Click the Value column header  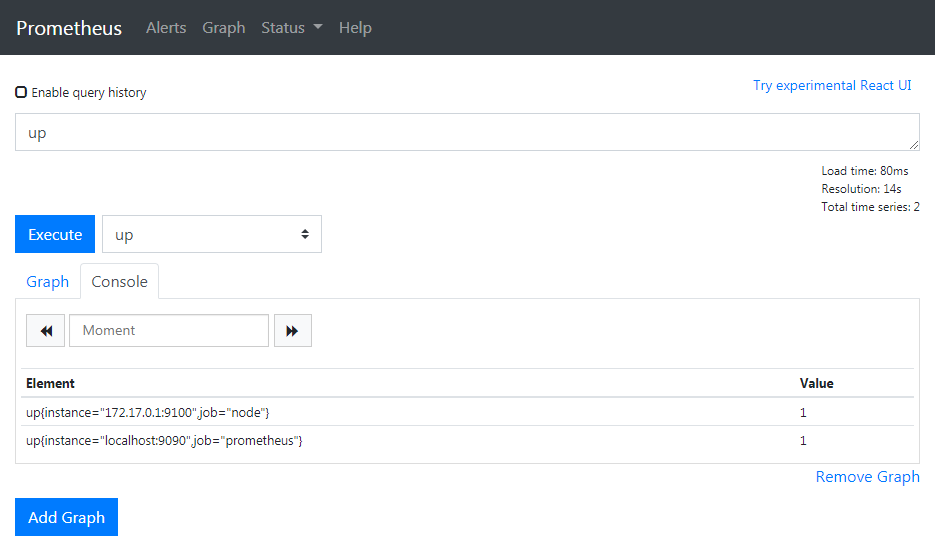[816, 383]
